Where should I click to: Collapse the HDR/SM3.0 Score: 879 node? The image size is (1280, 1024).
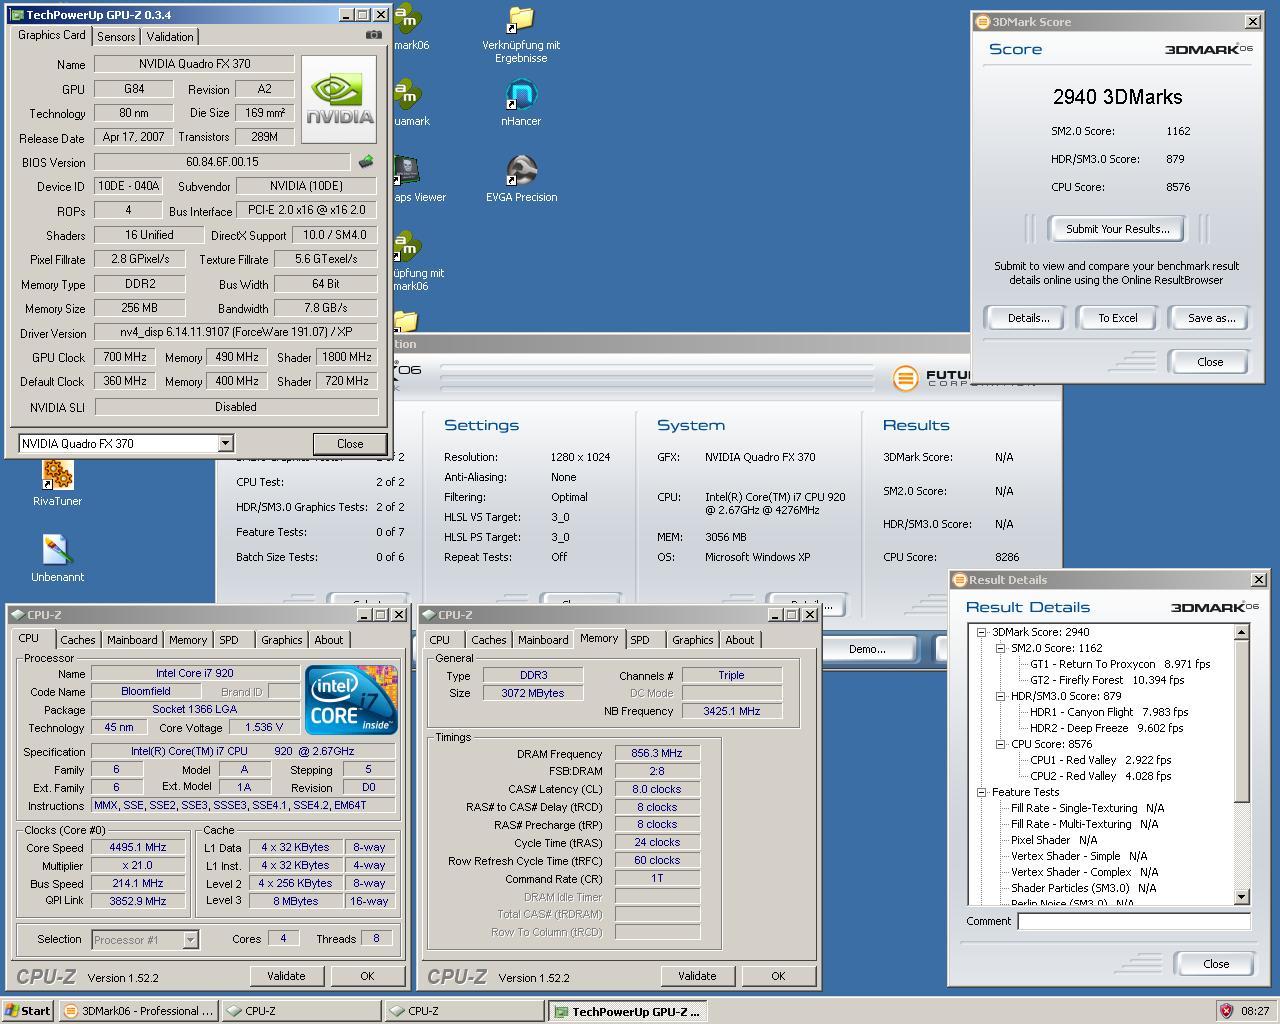click(1000, 696)
